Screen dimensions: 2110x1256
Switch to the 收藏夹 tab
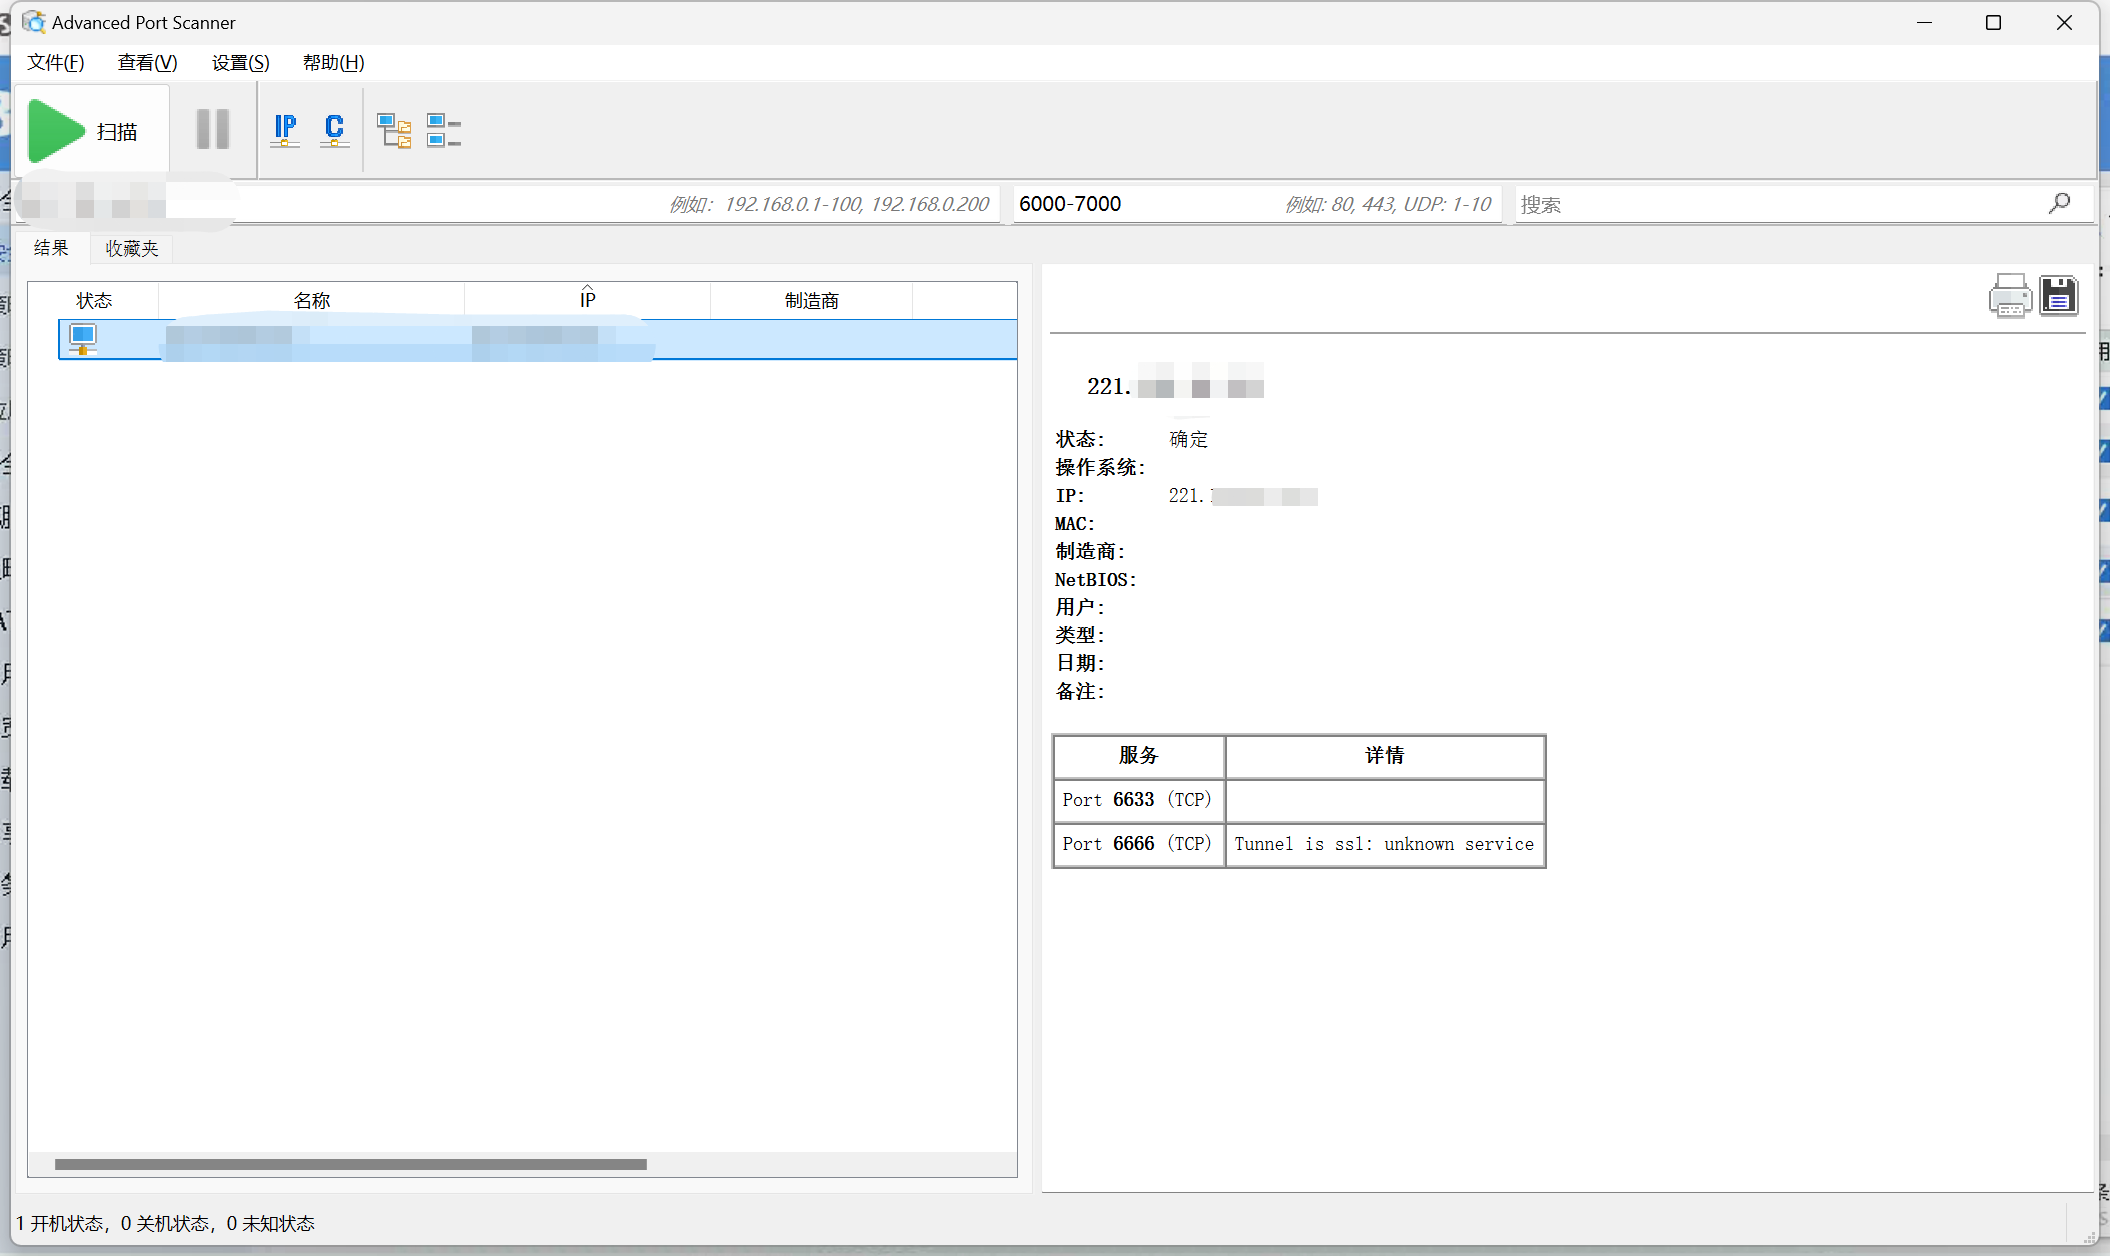[132, 248]
